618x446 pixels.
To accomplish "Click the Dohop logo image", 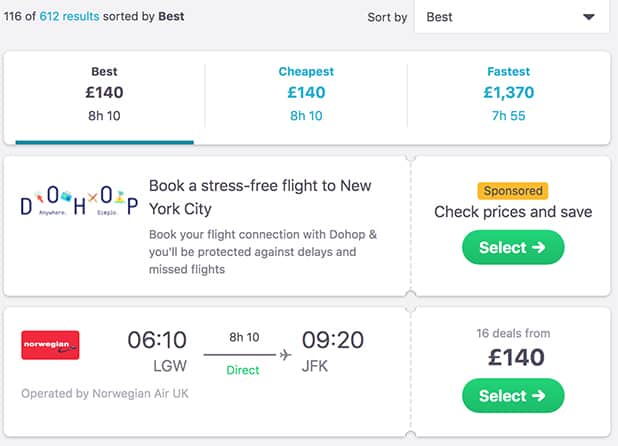I will pos(76,205).
